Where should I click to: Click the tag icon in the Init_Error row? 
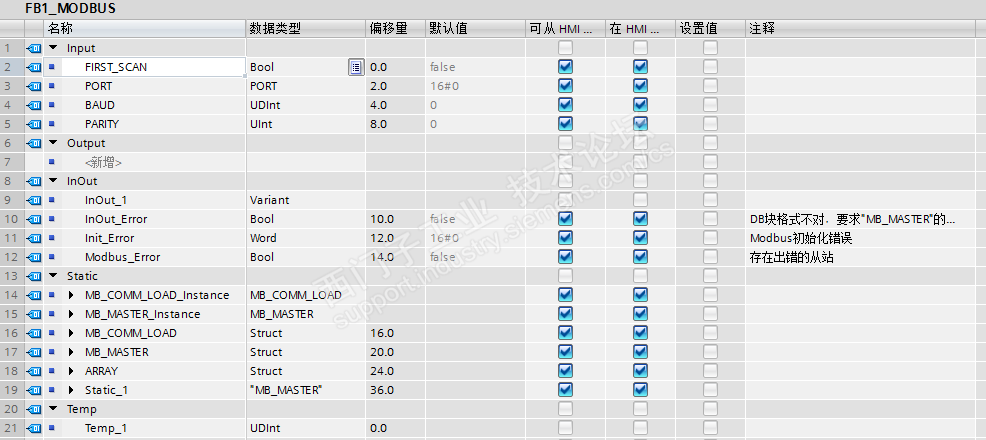(34, 238)
